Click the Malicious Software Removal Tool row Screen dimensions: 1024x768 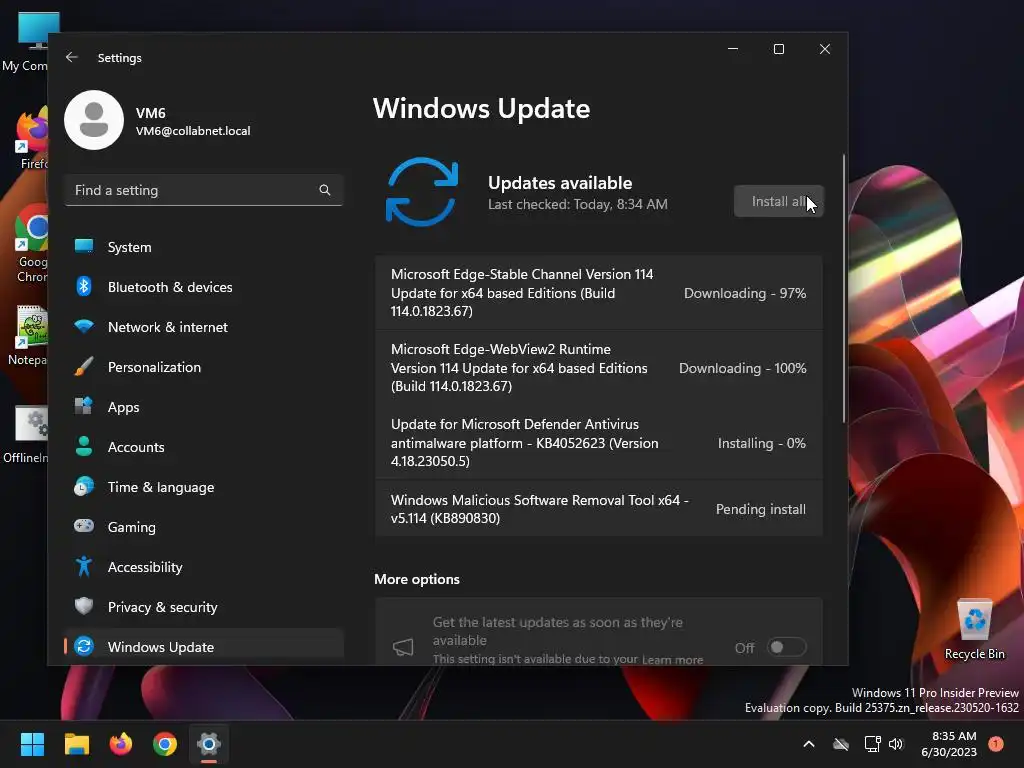click(x=598, y=509)
